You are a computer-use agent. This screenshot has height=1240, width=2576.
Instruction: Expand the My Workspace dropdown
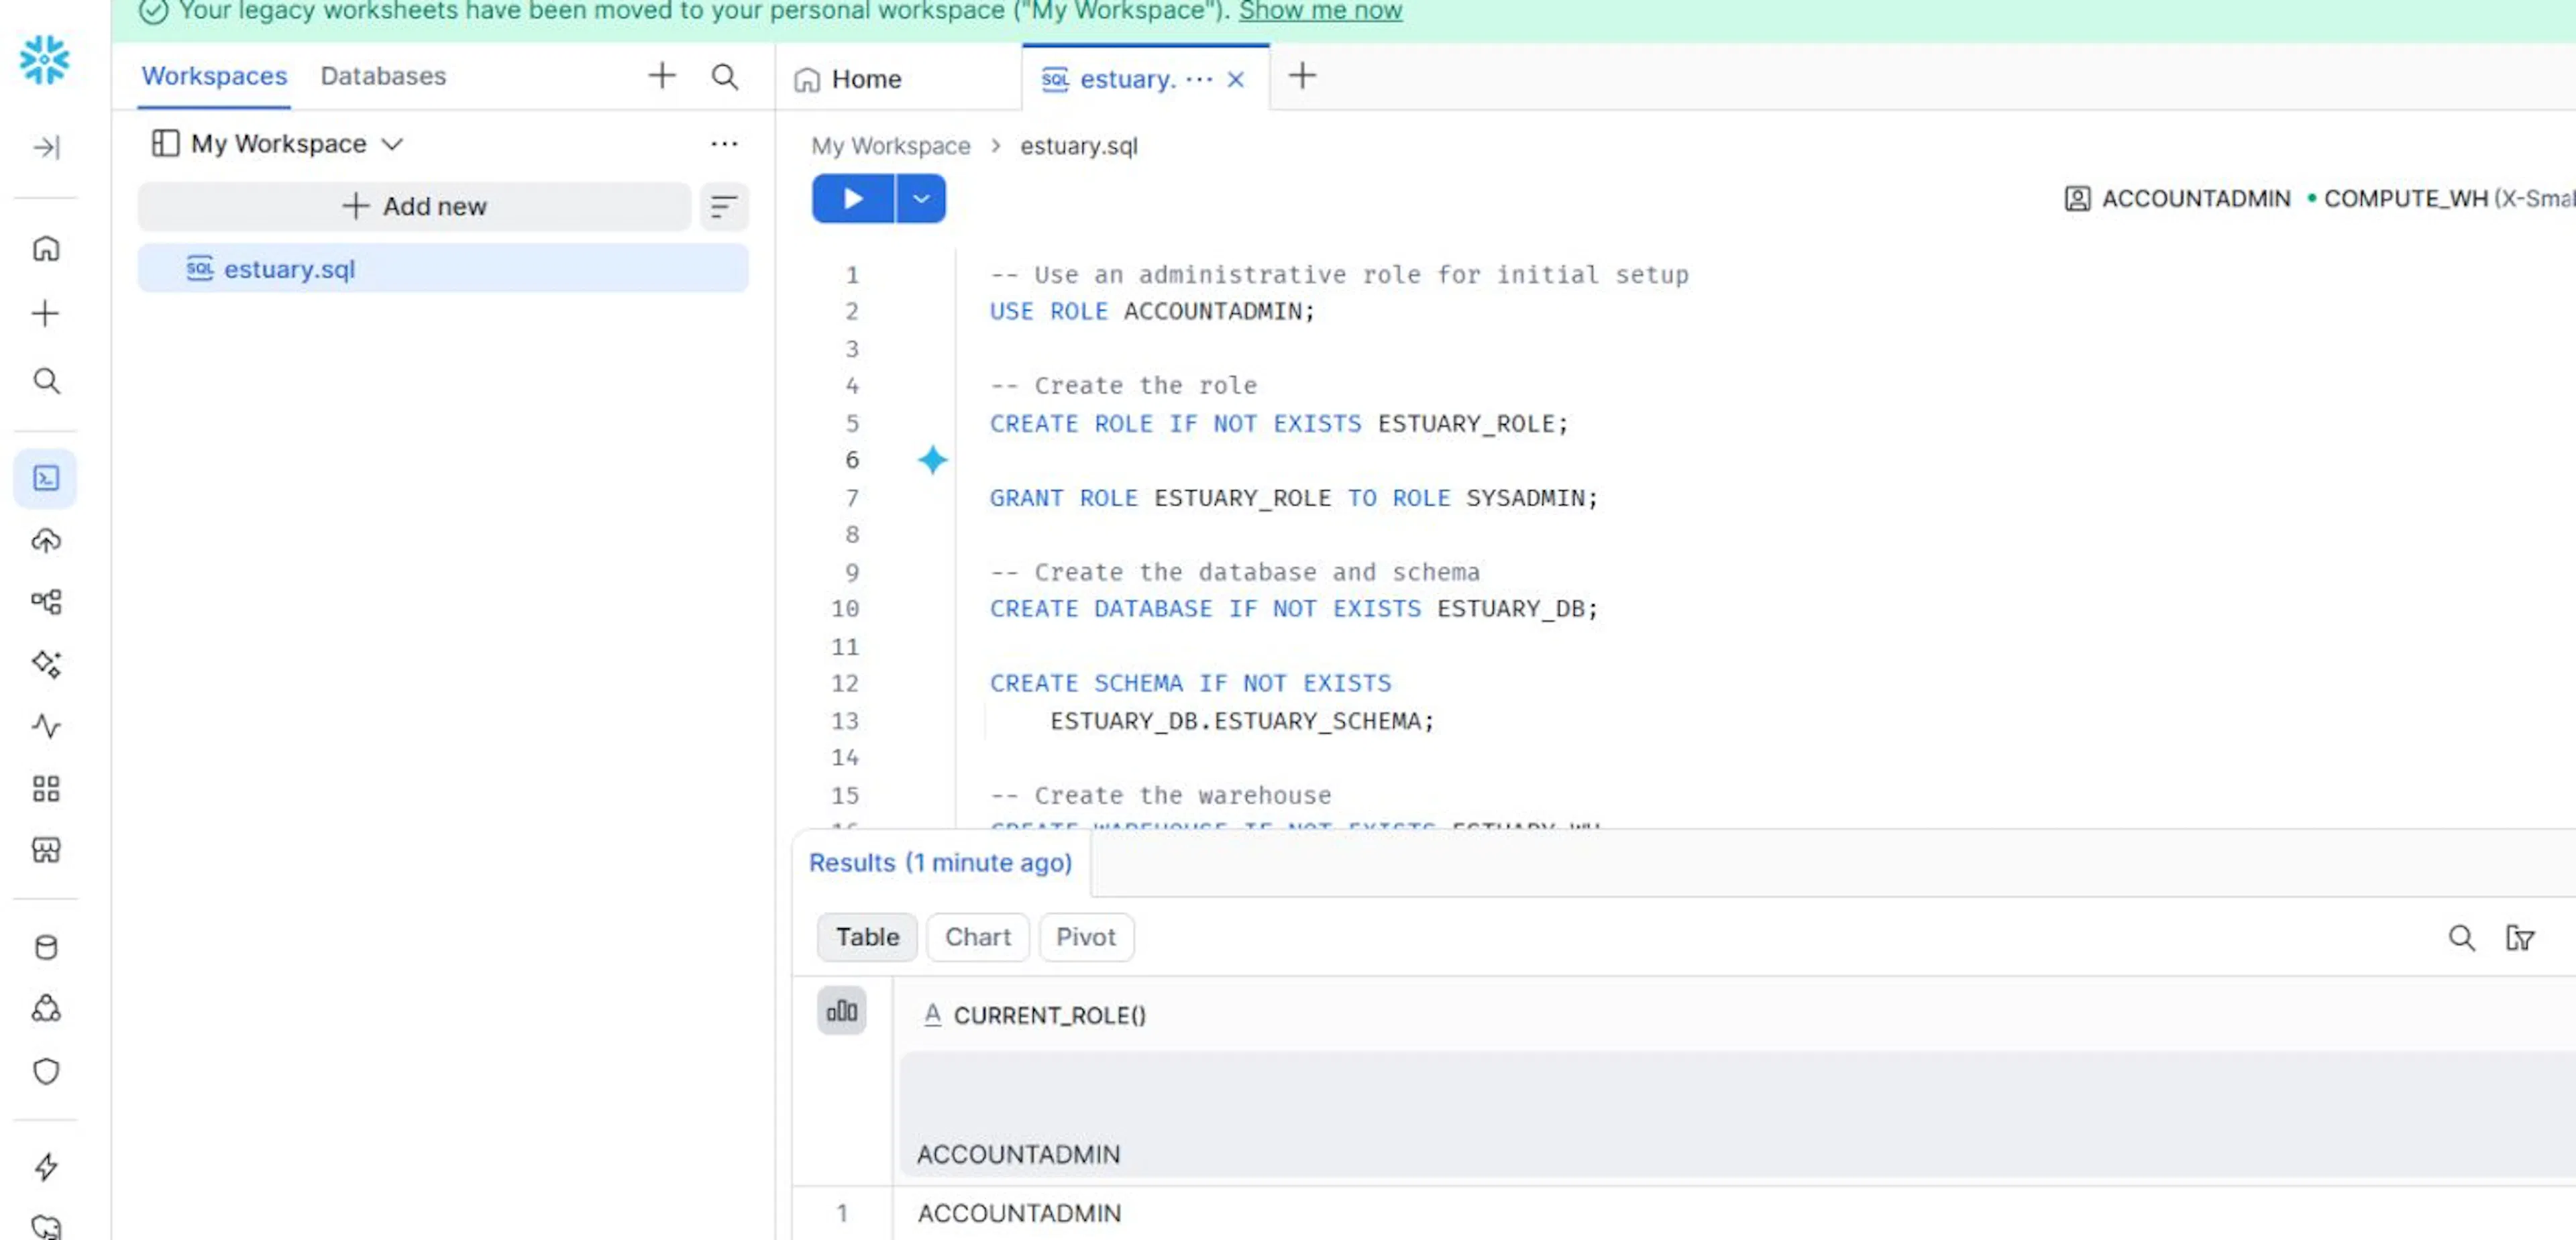tap(392, 144)
